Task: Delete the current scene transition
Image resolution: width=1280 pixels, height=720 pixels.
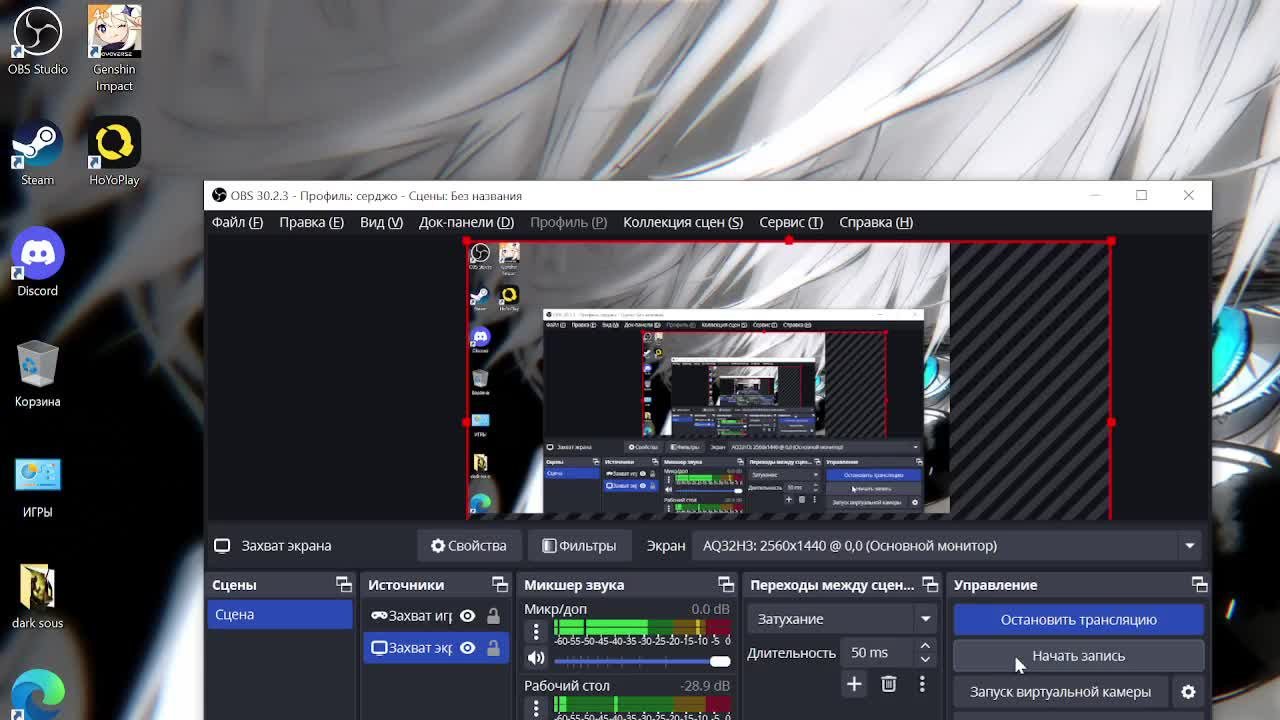Action: (888, 684)
